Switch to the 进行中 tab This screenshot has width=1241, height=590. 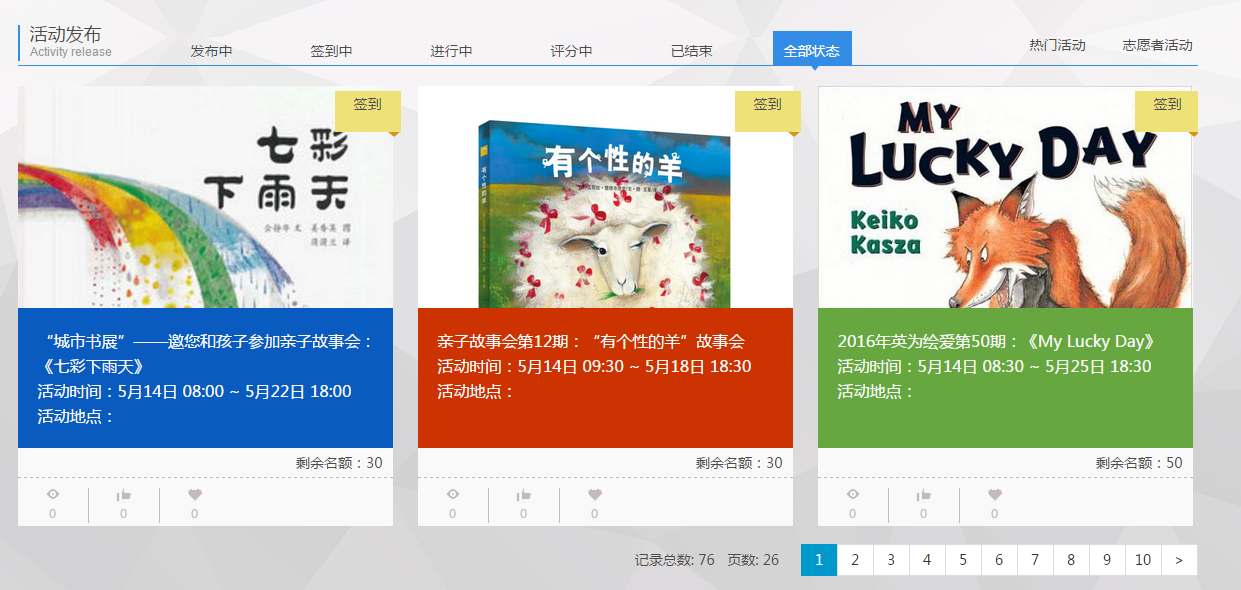[451, 51]
